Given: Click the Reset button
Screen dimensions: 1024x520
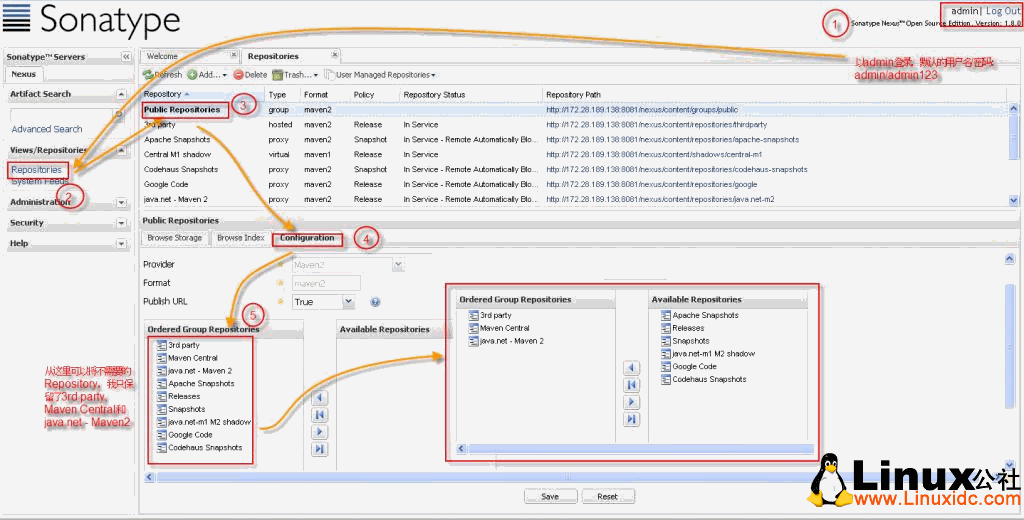Looking at the screenshot, I should [x=607, y=496].
